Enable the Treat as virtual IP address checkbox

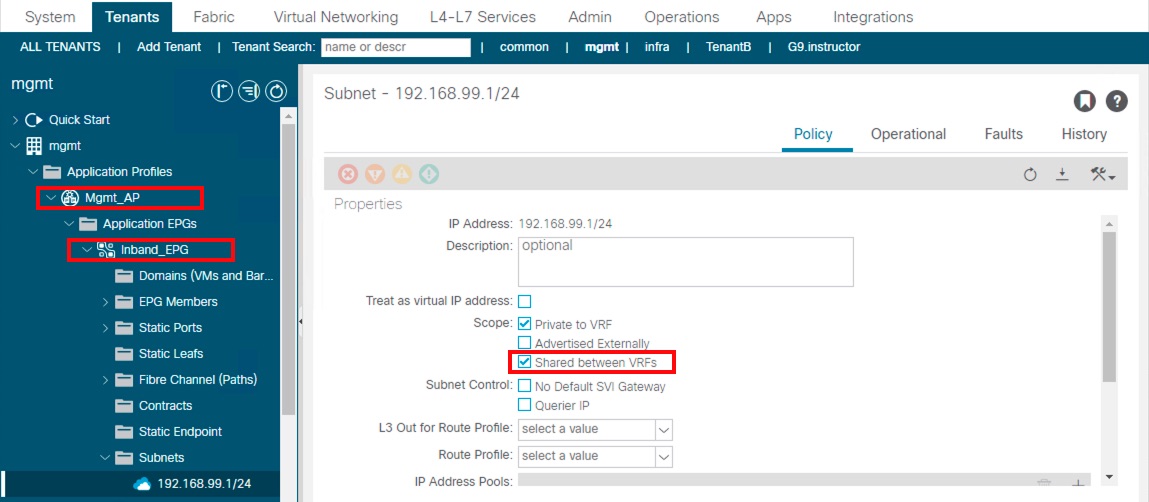[525, 301]
